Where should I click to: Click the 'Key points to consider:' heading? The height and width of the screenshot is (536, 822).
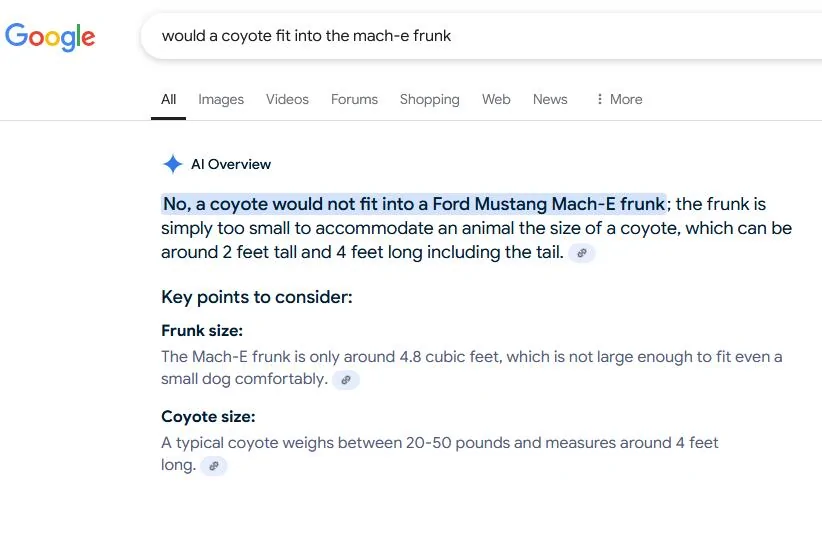(257, 297)
